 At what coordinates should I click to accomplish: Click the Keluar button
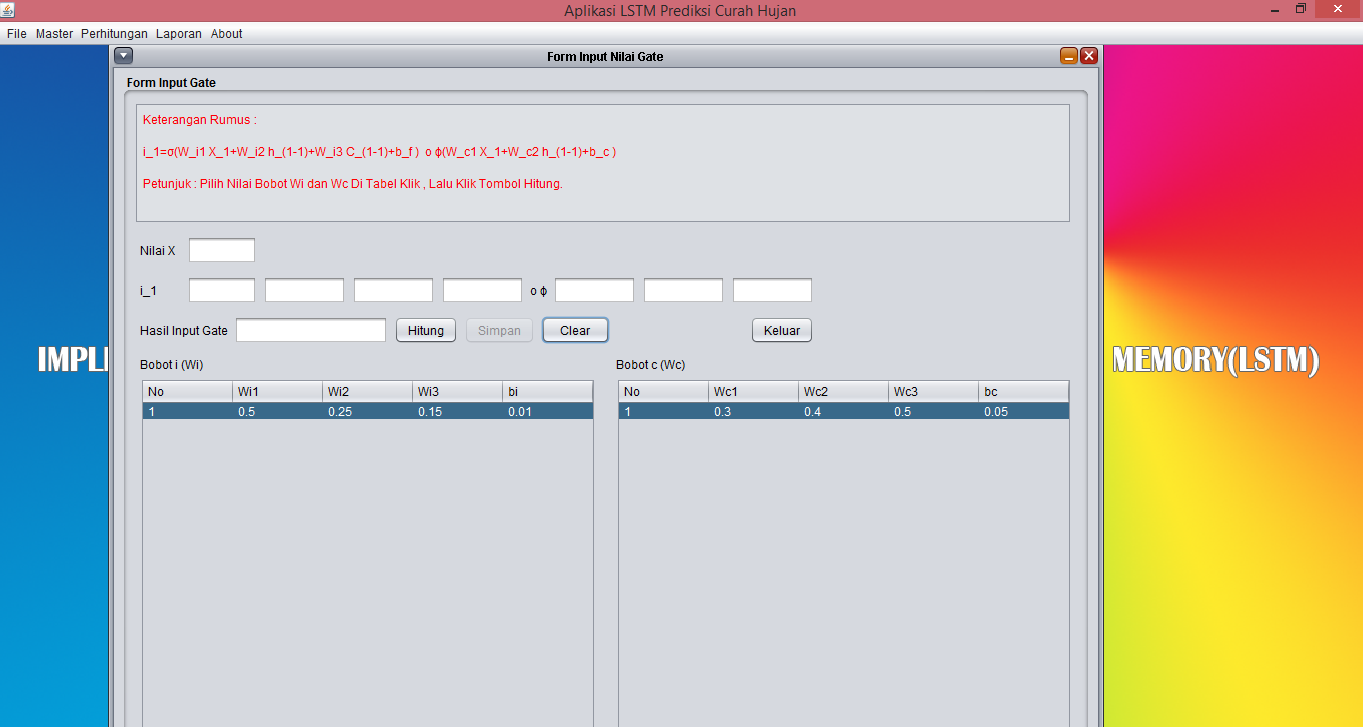pos(781,330)
